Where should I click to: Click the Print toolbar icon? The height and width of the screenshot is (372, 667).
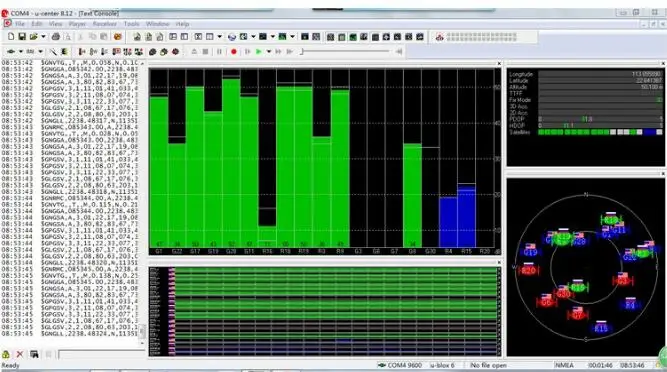click(56, 37)
